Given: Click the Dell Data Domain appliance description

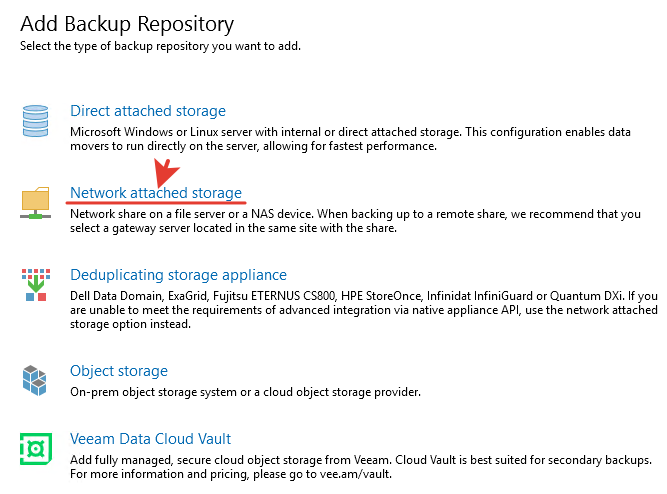Looking at the screenshot, I should pos(350,303).
